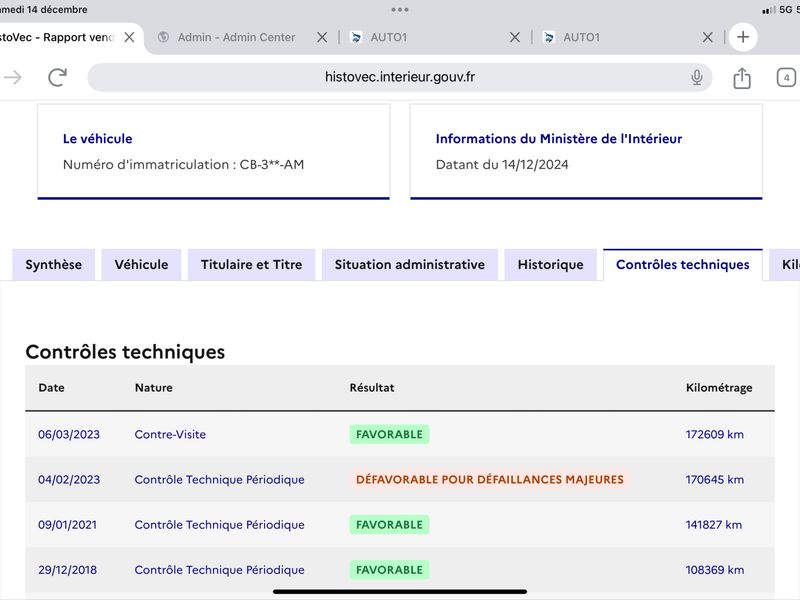Tap the three-dot multitasking indicator
Screen dimensions: 800x600
pyautogui.click(x=400, y=10)
